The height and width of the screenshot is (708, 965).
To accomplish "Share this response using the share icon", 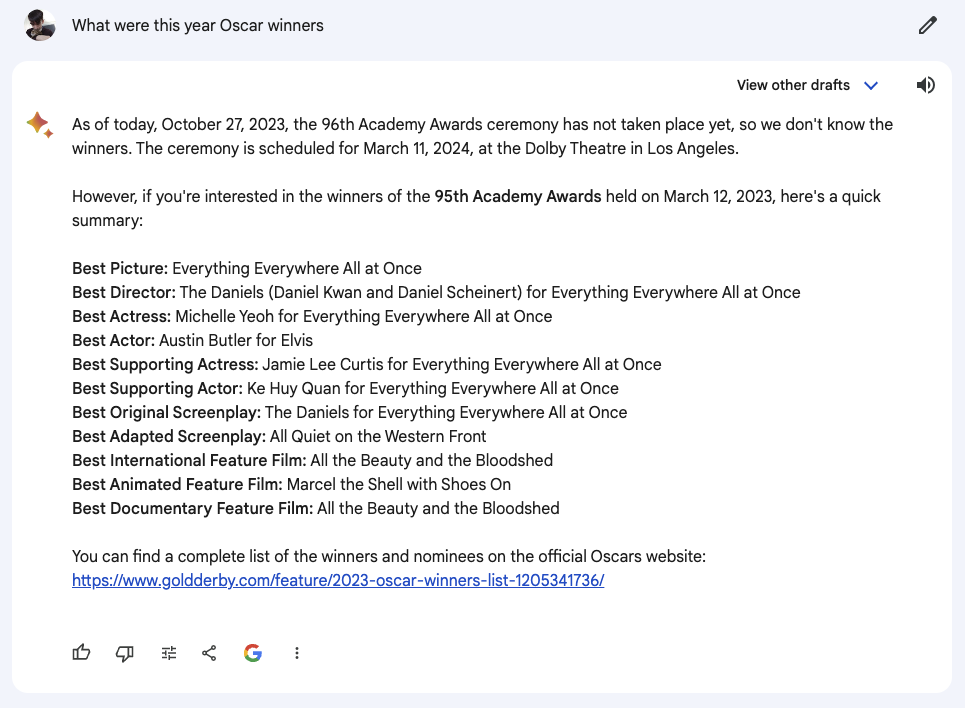I will click(209, 653).
